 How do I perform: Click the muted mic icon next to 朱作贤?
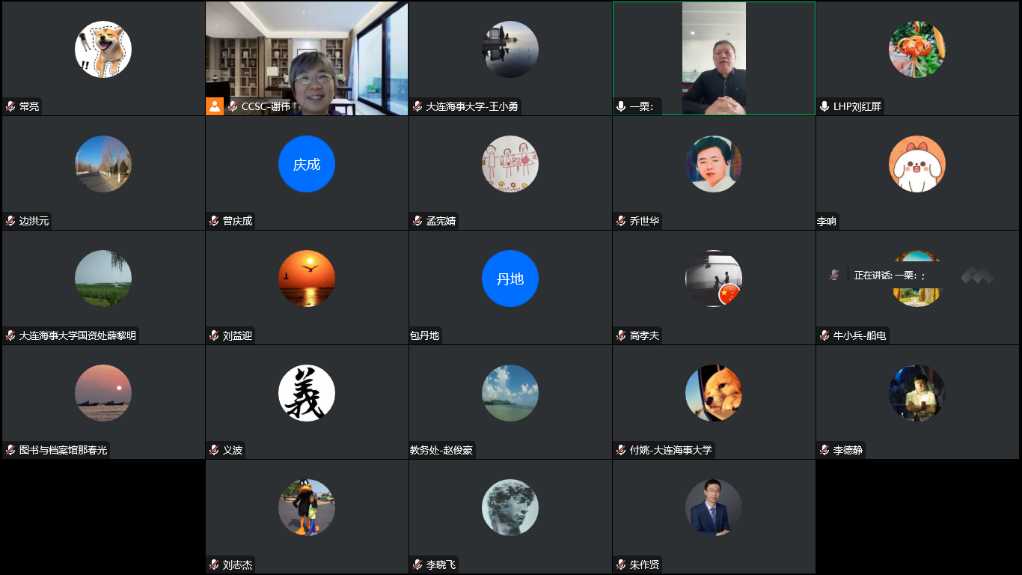(621, 565)
